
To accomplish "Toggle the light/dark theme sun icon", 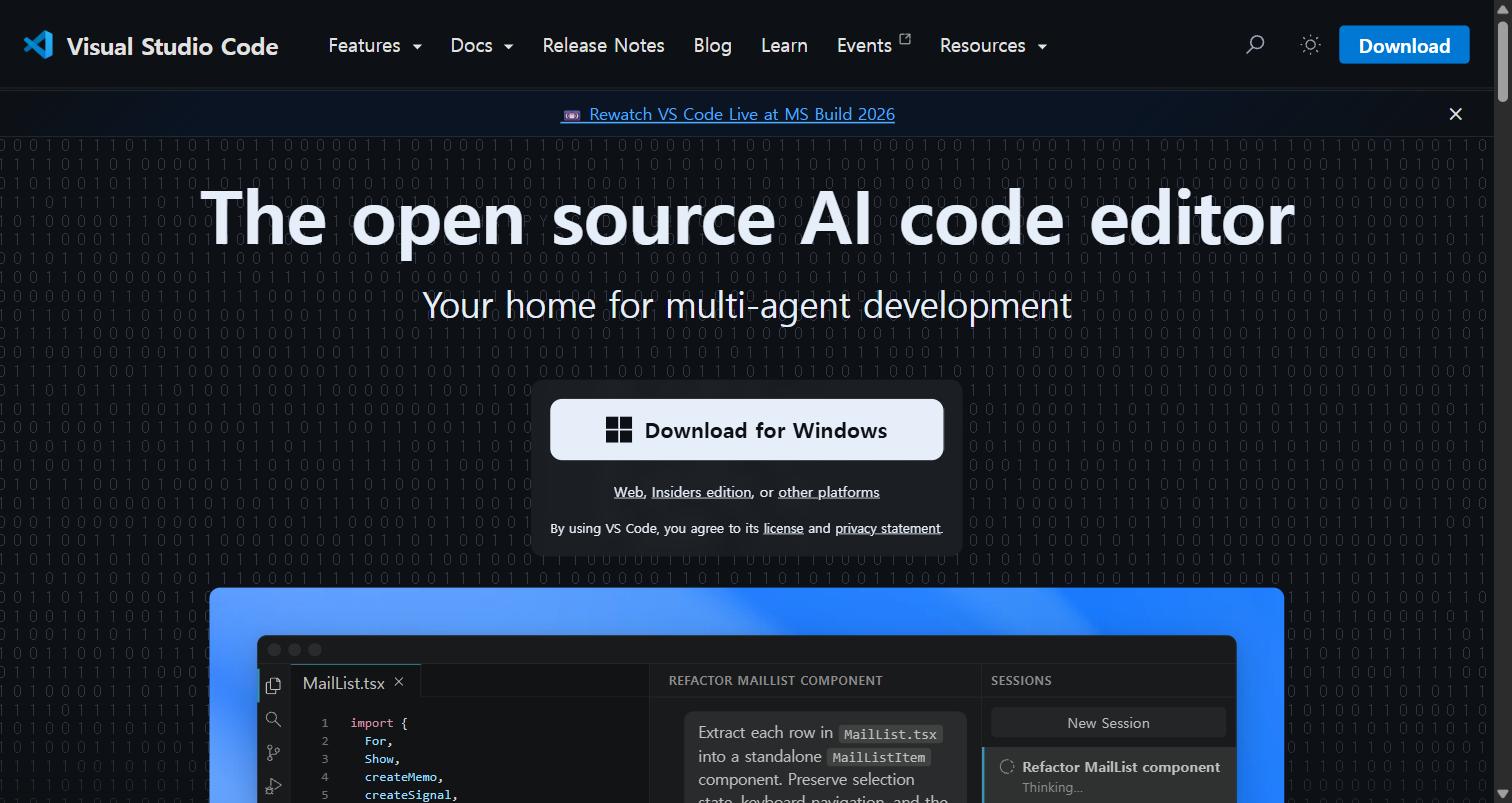I will click(1310, 45).
